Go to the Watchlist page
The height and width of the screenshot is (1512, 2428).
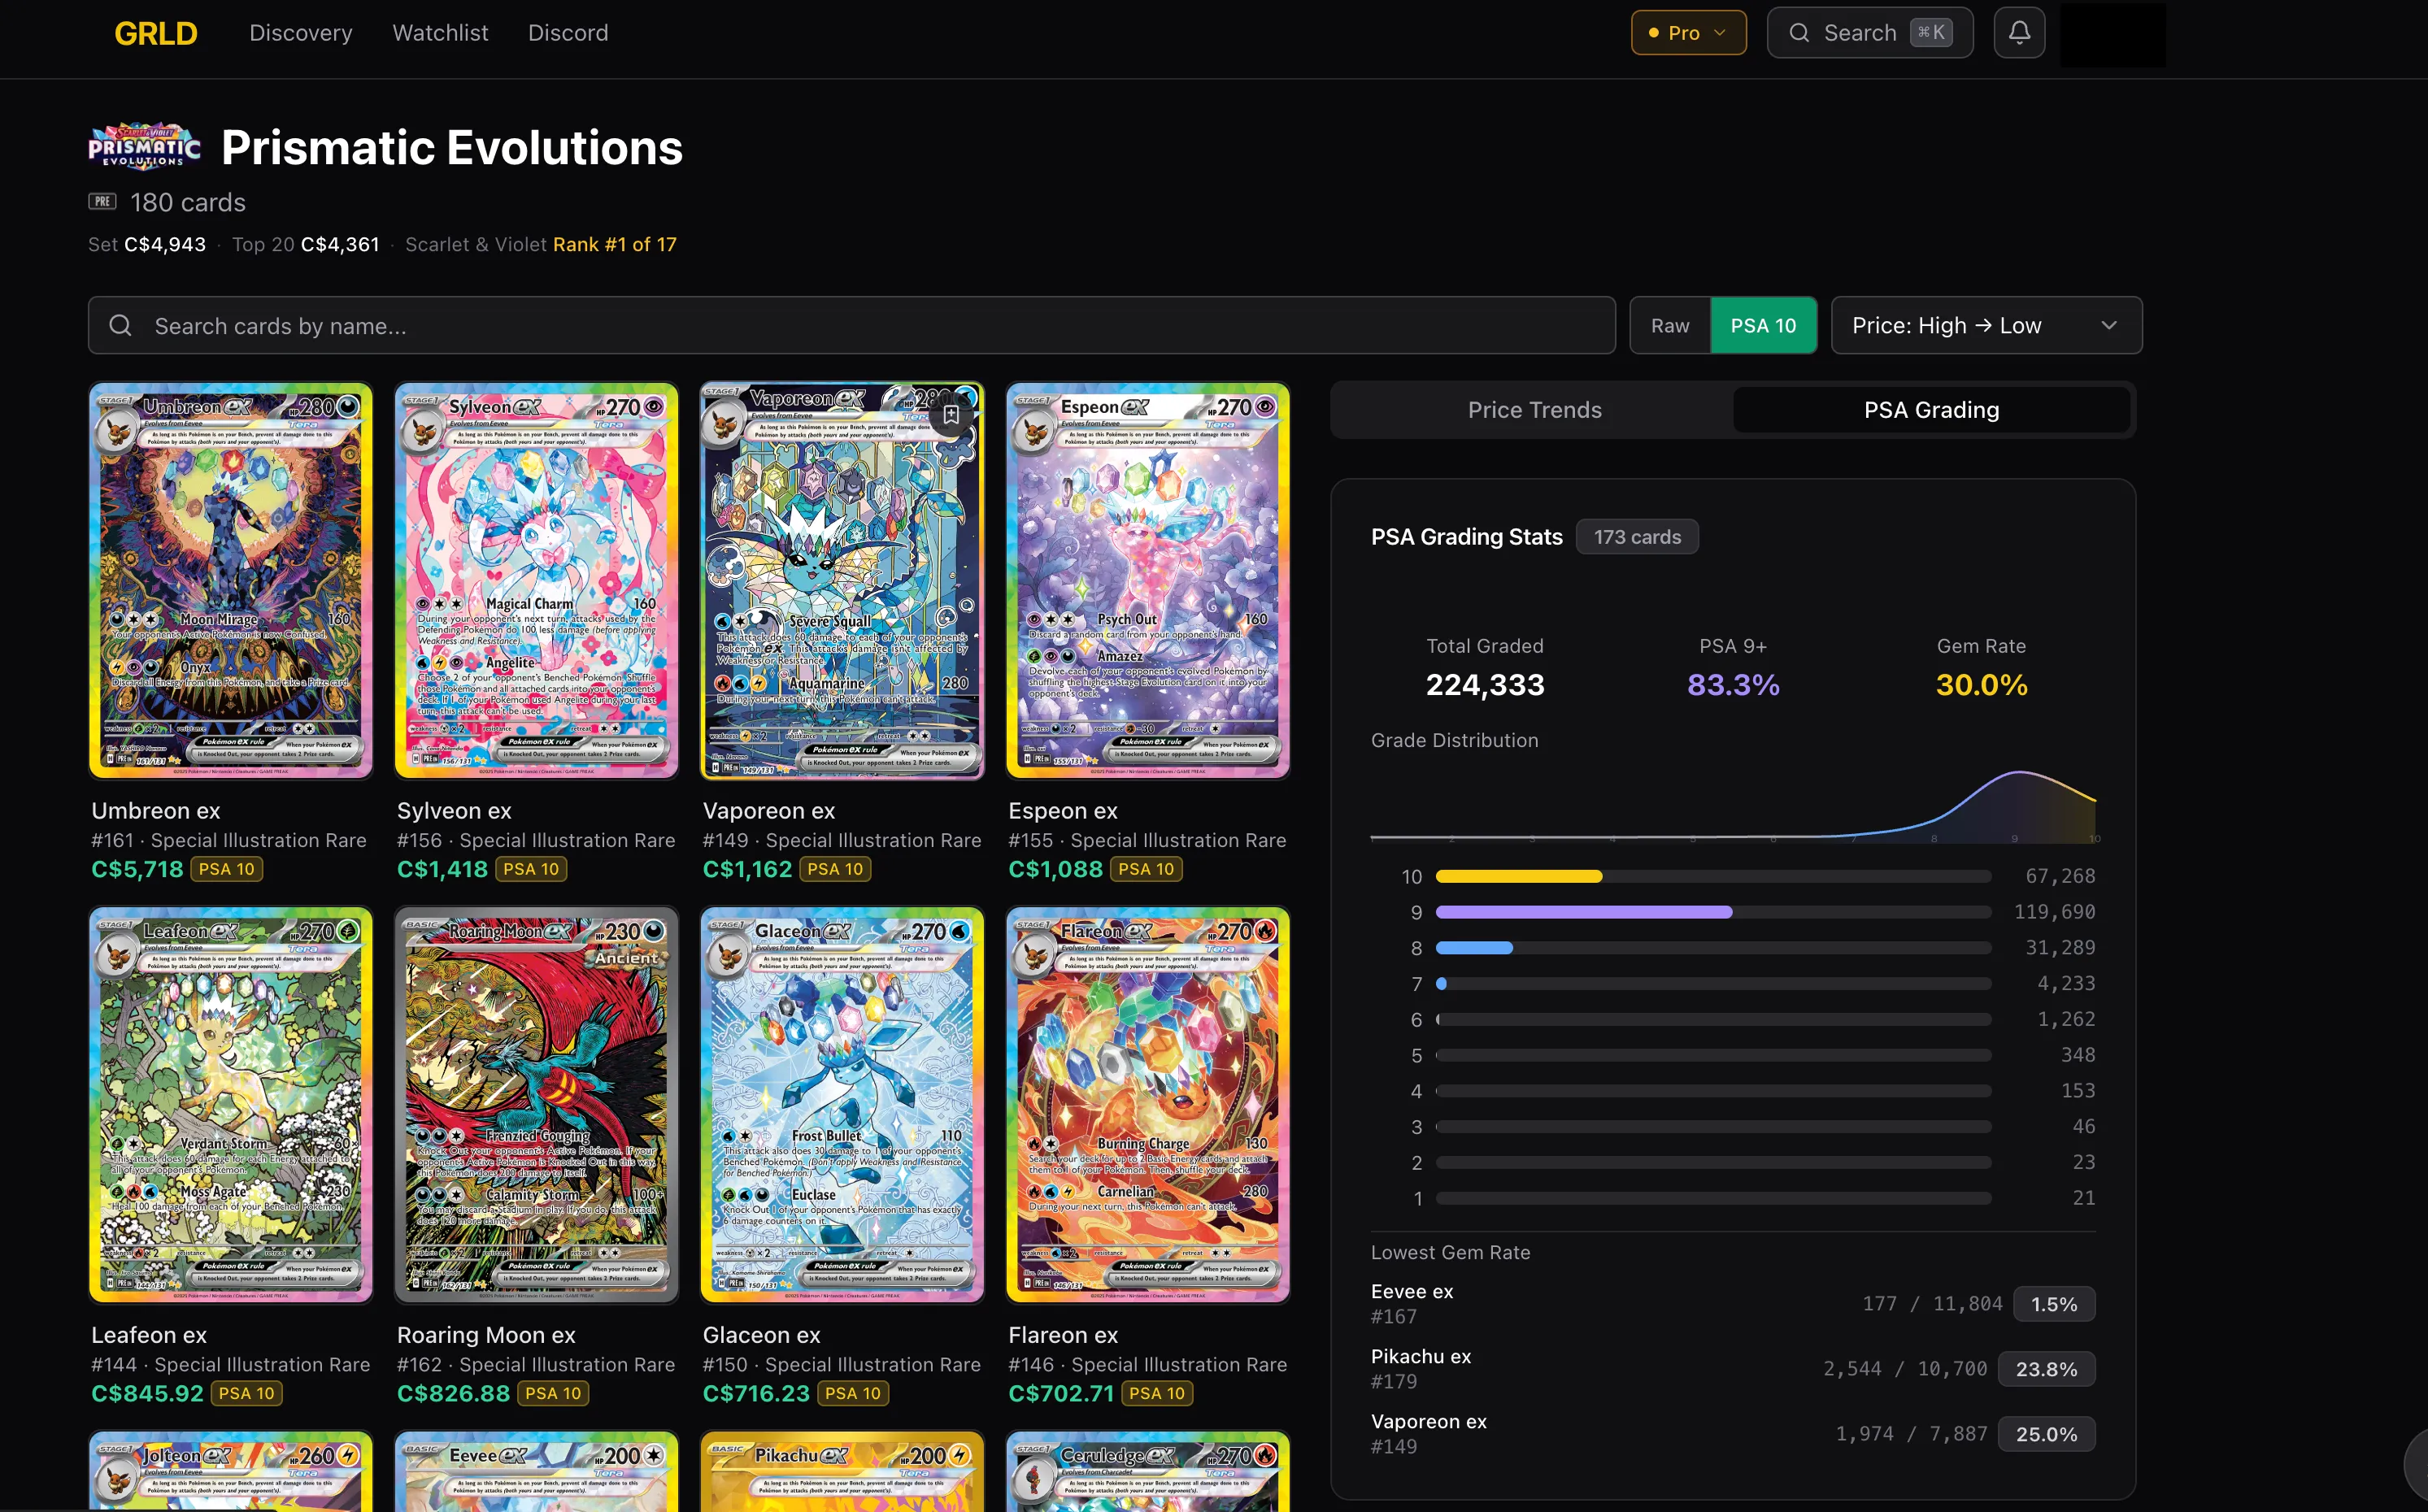(x=440, y=33)
